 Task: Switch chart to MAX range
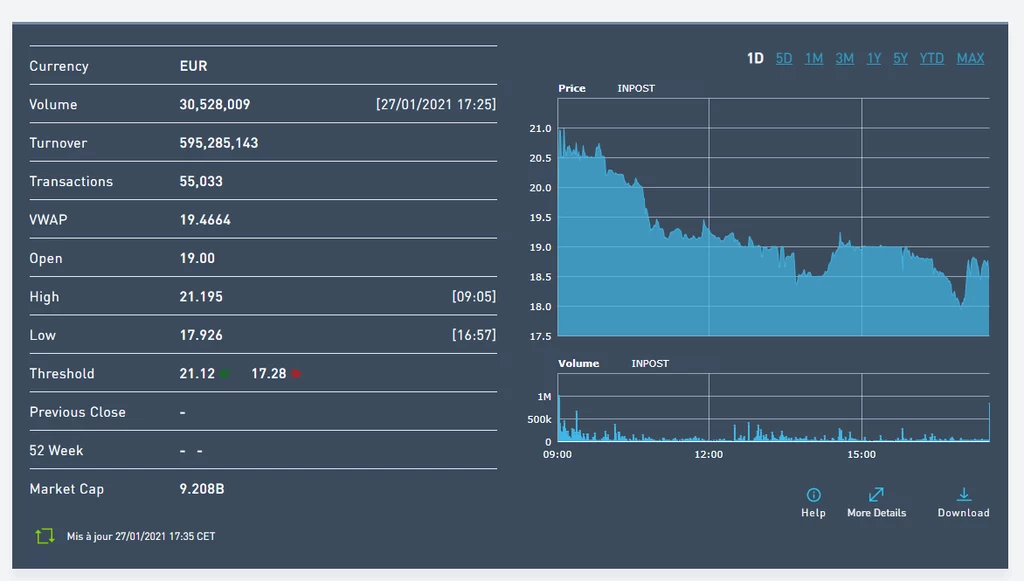point(970,58)
